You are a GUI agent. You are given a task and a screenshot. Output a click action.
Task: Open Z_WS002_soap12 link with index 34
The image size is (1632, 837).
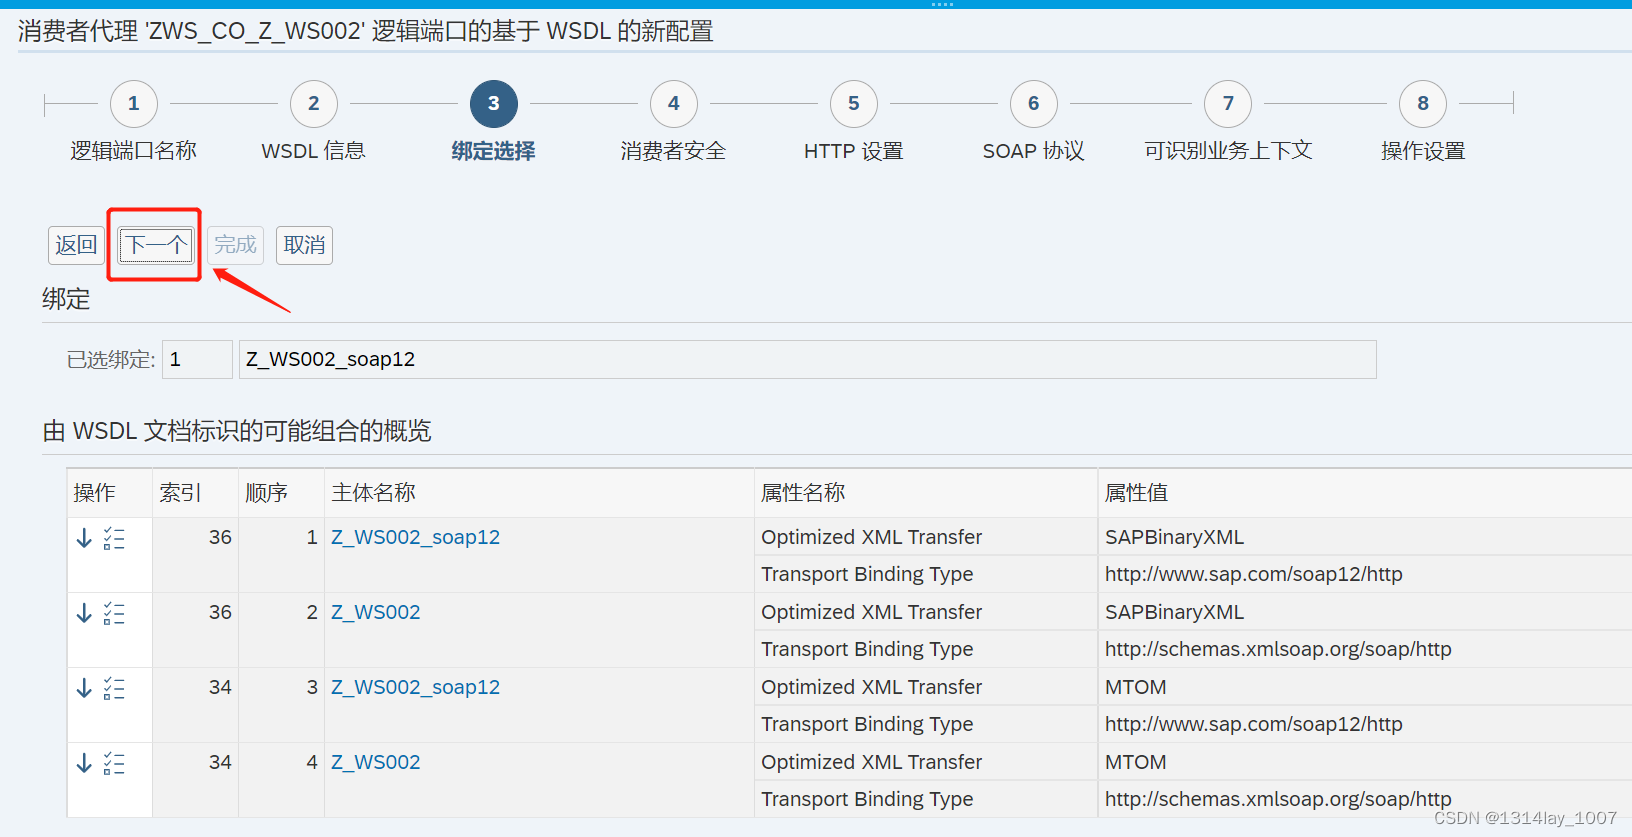[x=415, y=687]
